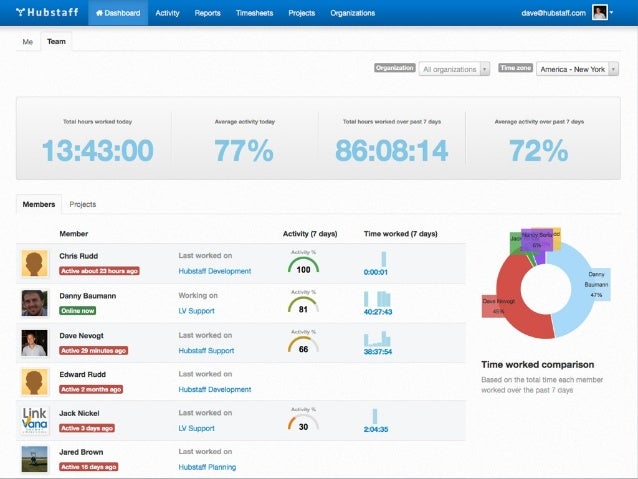638x479 pixels.
Task: Click the user avatar in the header
Action: 600,12
